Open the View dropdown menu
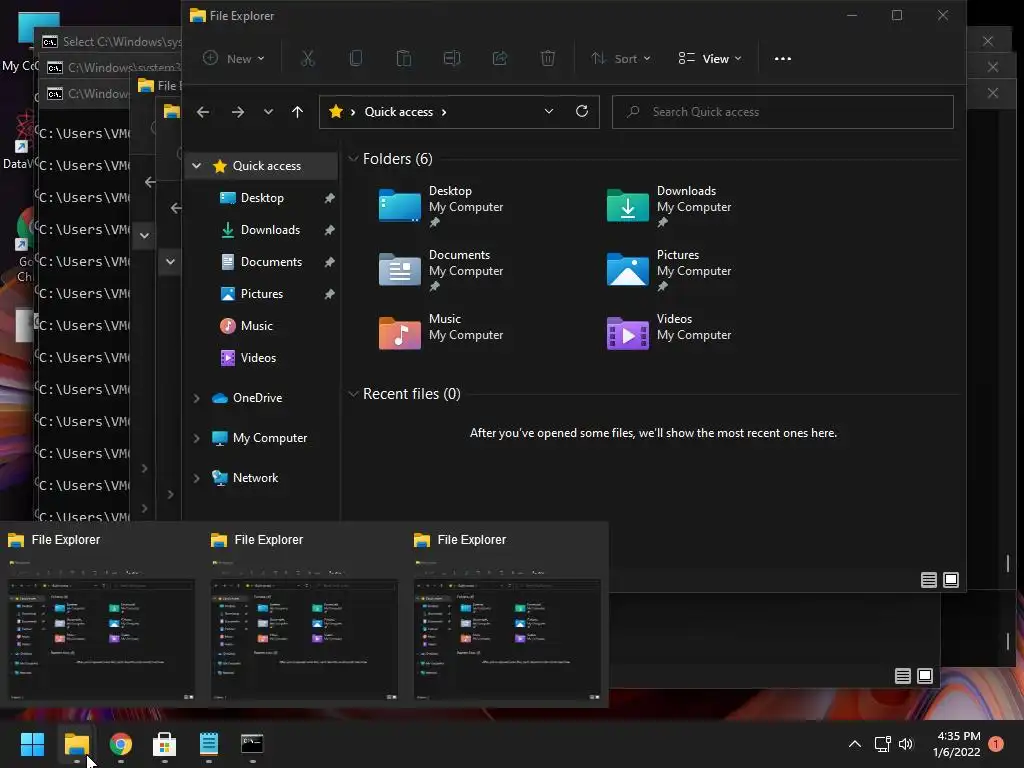The height and width of the screenshot is (768, 1024). pyautogui.click(x=710, y=59)
